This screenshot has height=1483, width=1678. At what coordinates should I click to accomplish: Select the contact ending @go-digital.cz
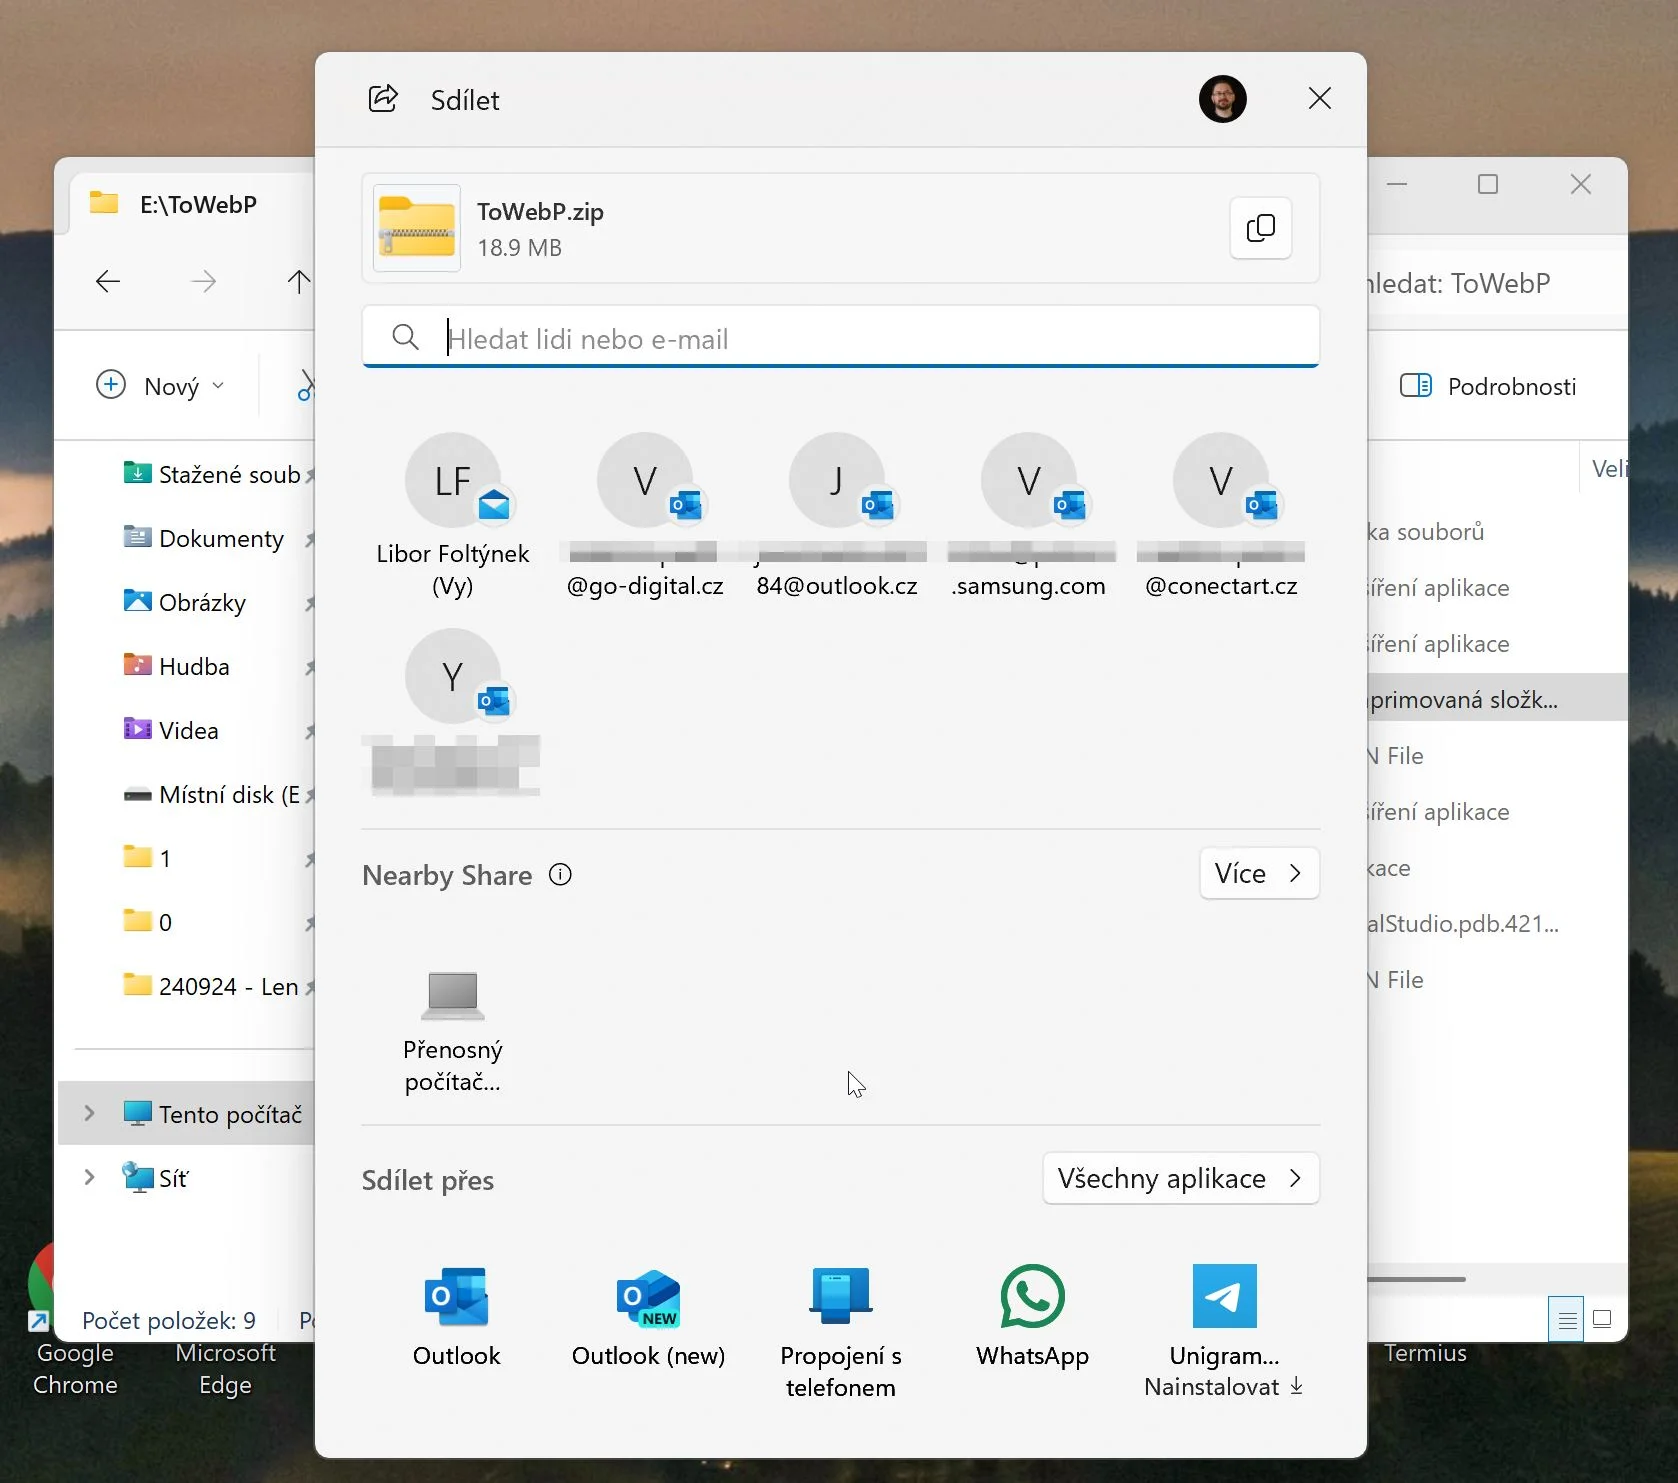645,516
